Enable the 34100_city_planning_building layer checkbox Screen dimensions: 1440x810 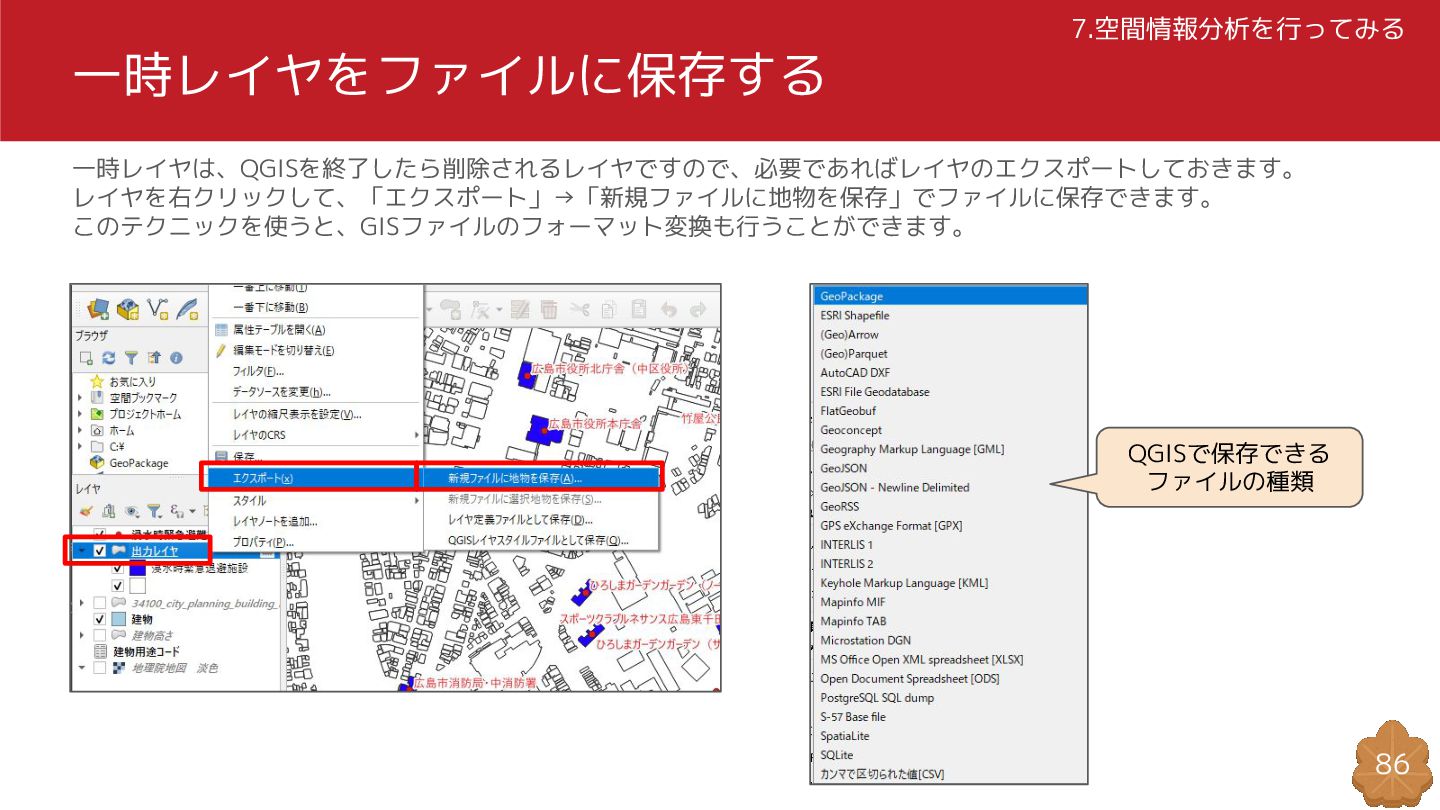[99, 603]
